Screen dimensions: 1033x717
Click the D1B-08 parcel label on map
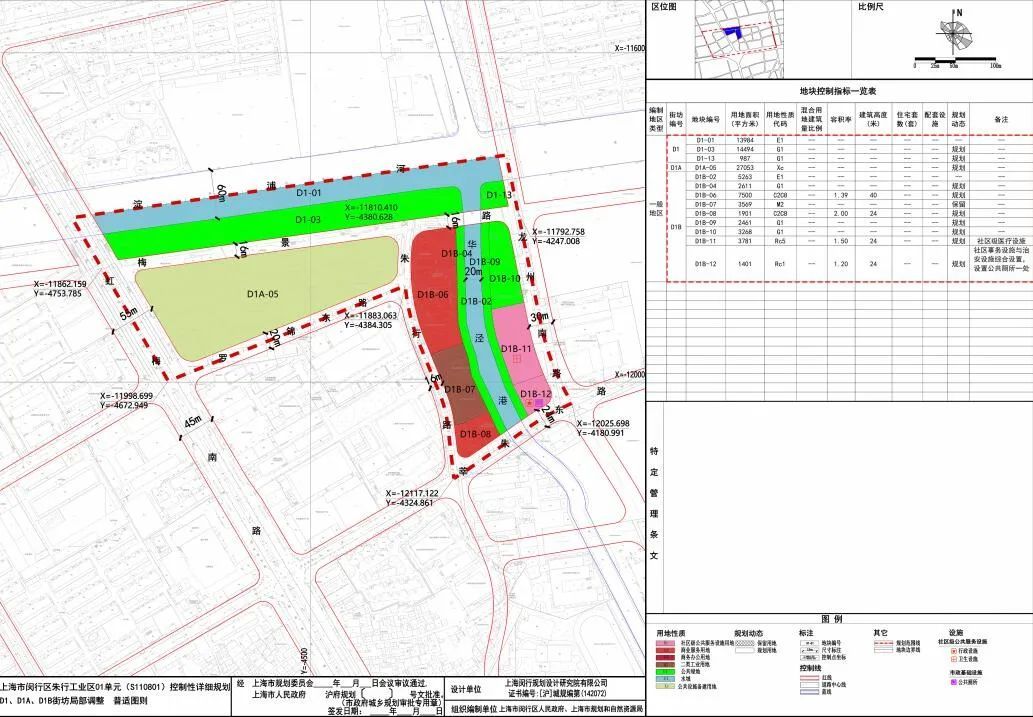(x=476, y=434)
